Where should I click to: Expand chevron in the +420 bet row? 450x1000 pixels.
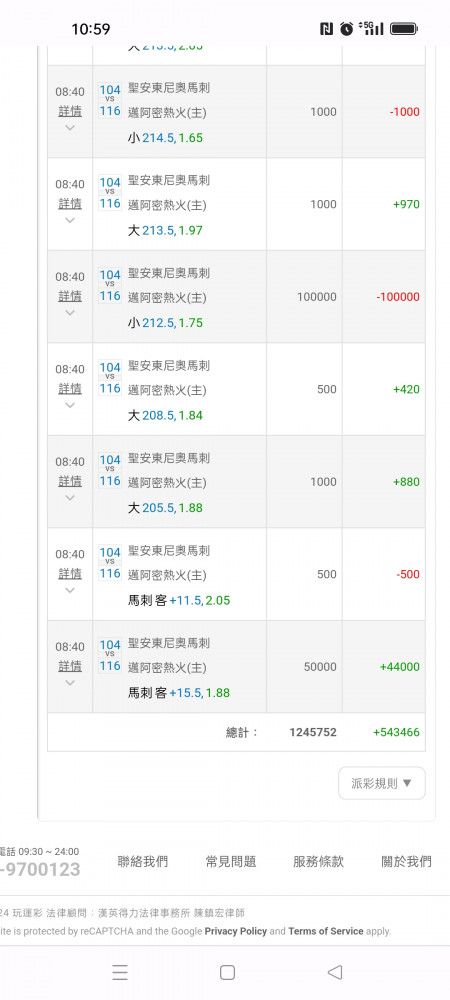tap(70, 405)
